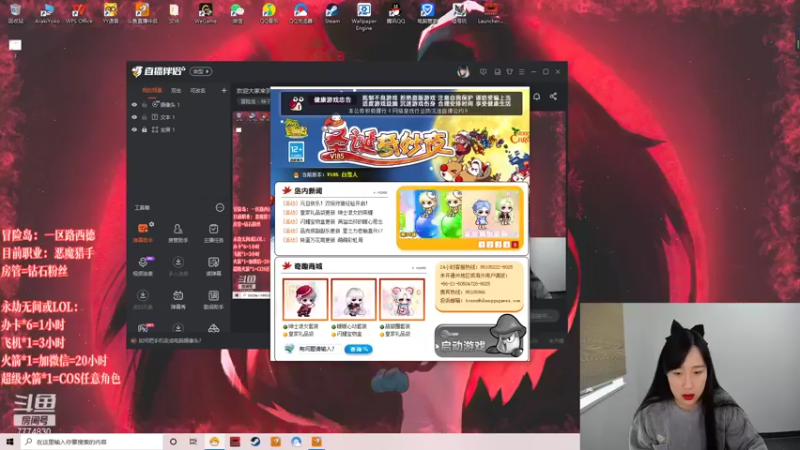Click the user avatar in 直播伴侣 title bar
The width and height of the screenshot is (800, 450).
pos(463,72)
